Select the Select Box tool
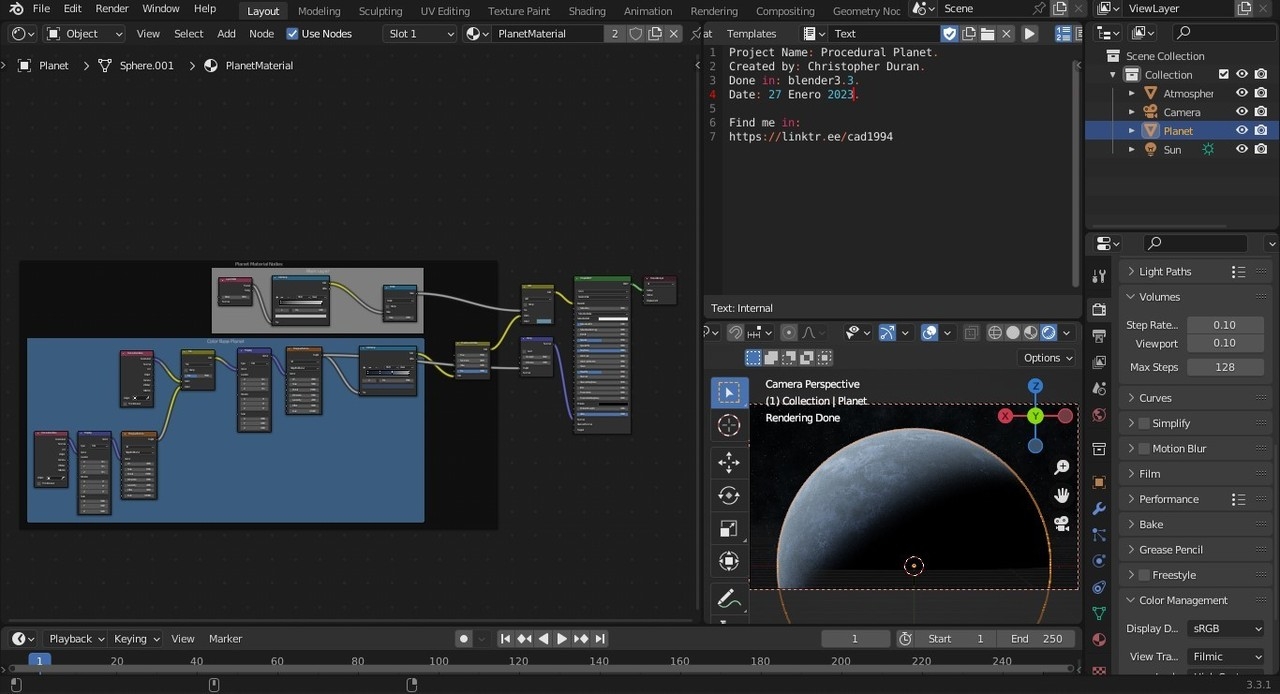The height and width of the screenshot is (694, 1280). click(729, 393)
